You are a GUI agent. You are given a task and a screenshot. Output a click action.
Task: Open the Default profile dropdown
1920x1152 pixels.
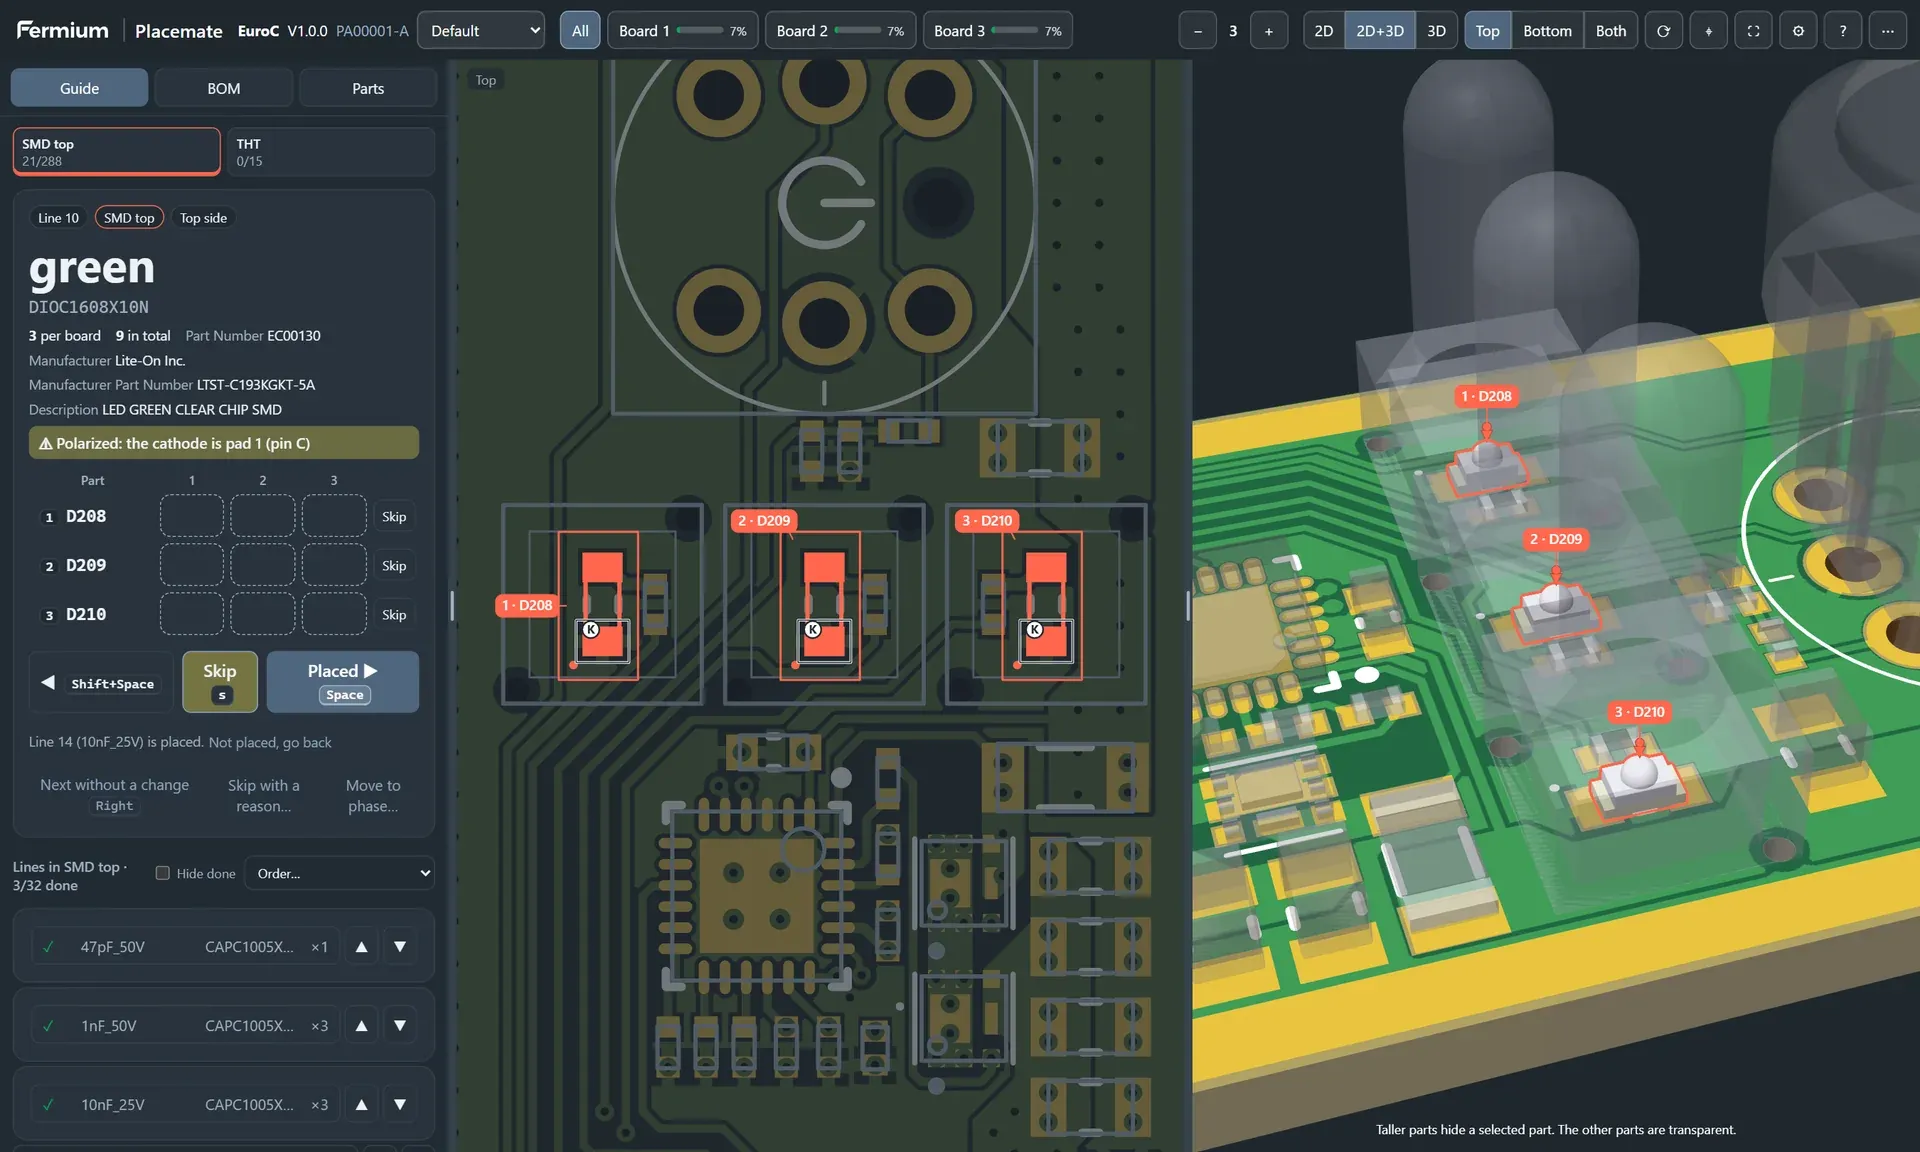click(x=481, y=31)
